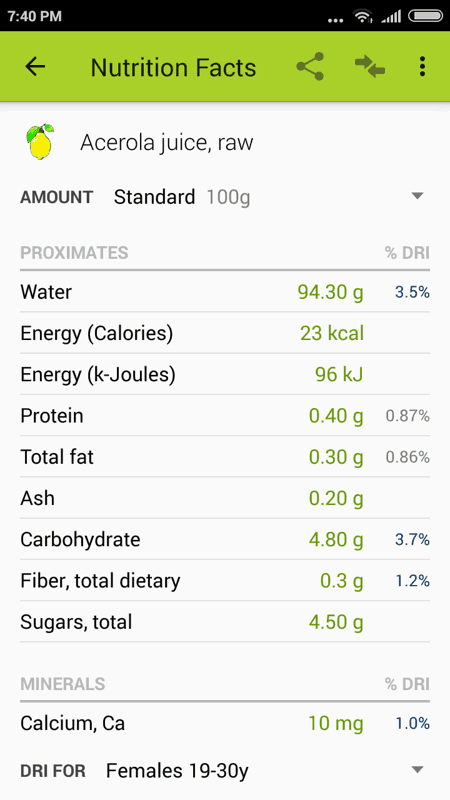Screen dimensions: 450x800
Task: Open the DRI For dropdown arrow
Action: point(417,769)
